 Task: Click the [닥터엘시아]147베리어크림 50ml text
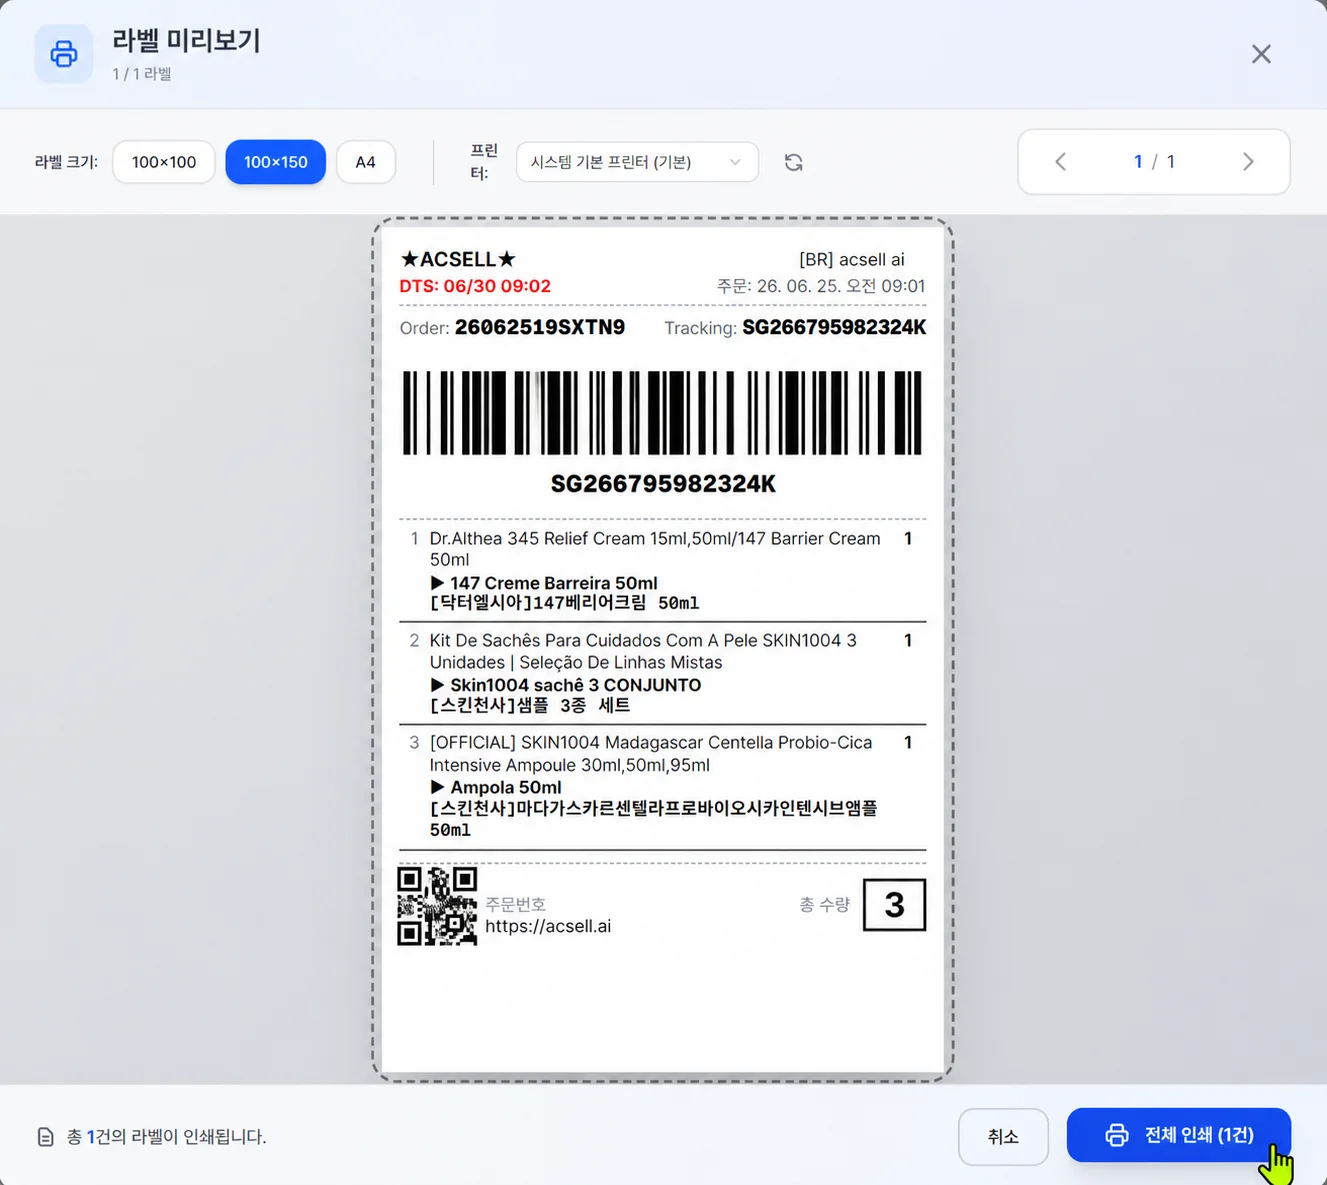[565, 603]
